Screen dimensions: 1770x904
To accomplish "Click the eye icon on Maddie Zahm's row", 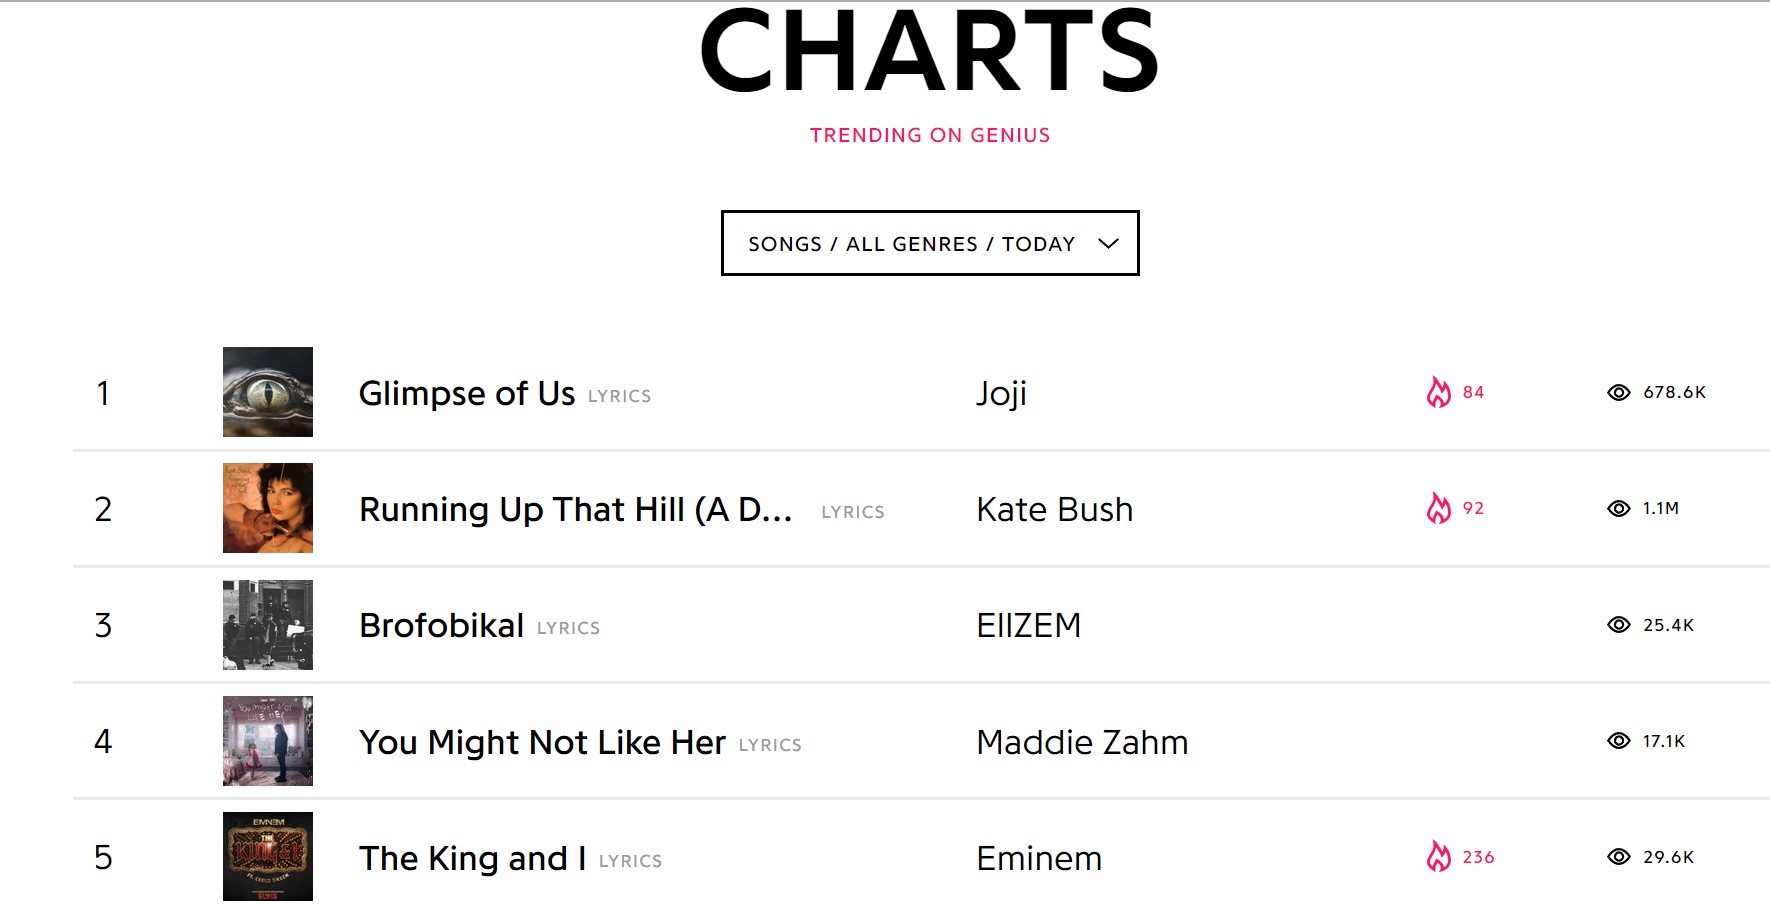I will coord(1617,741).
